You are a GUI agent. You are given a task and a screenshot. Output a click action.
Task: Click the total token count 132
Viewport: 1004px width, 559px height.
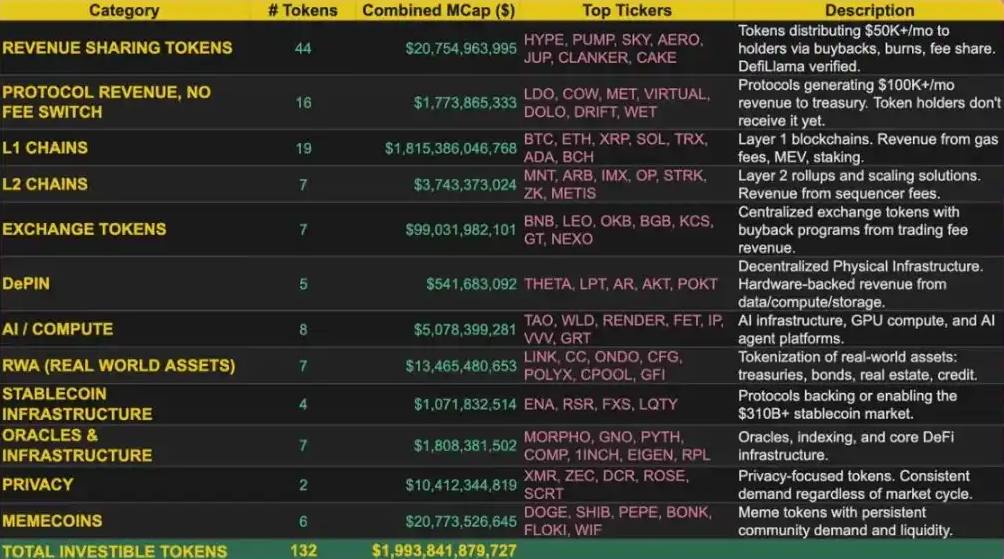(304, 551)
